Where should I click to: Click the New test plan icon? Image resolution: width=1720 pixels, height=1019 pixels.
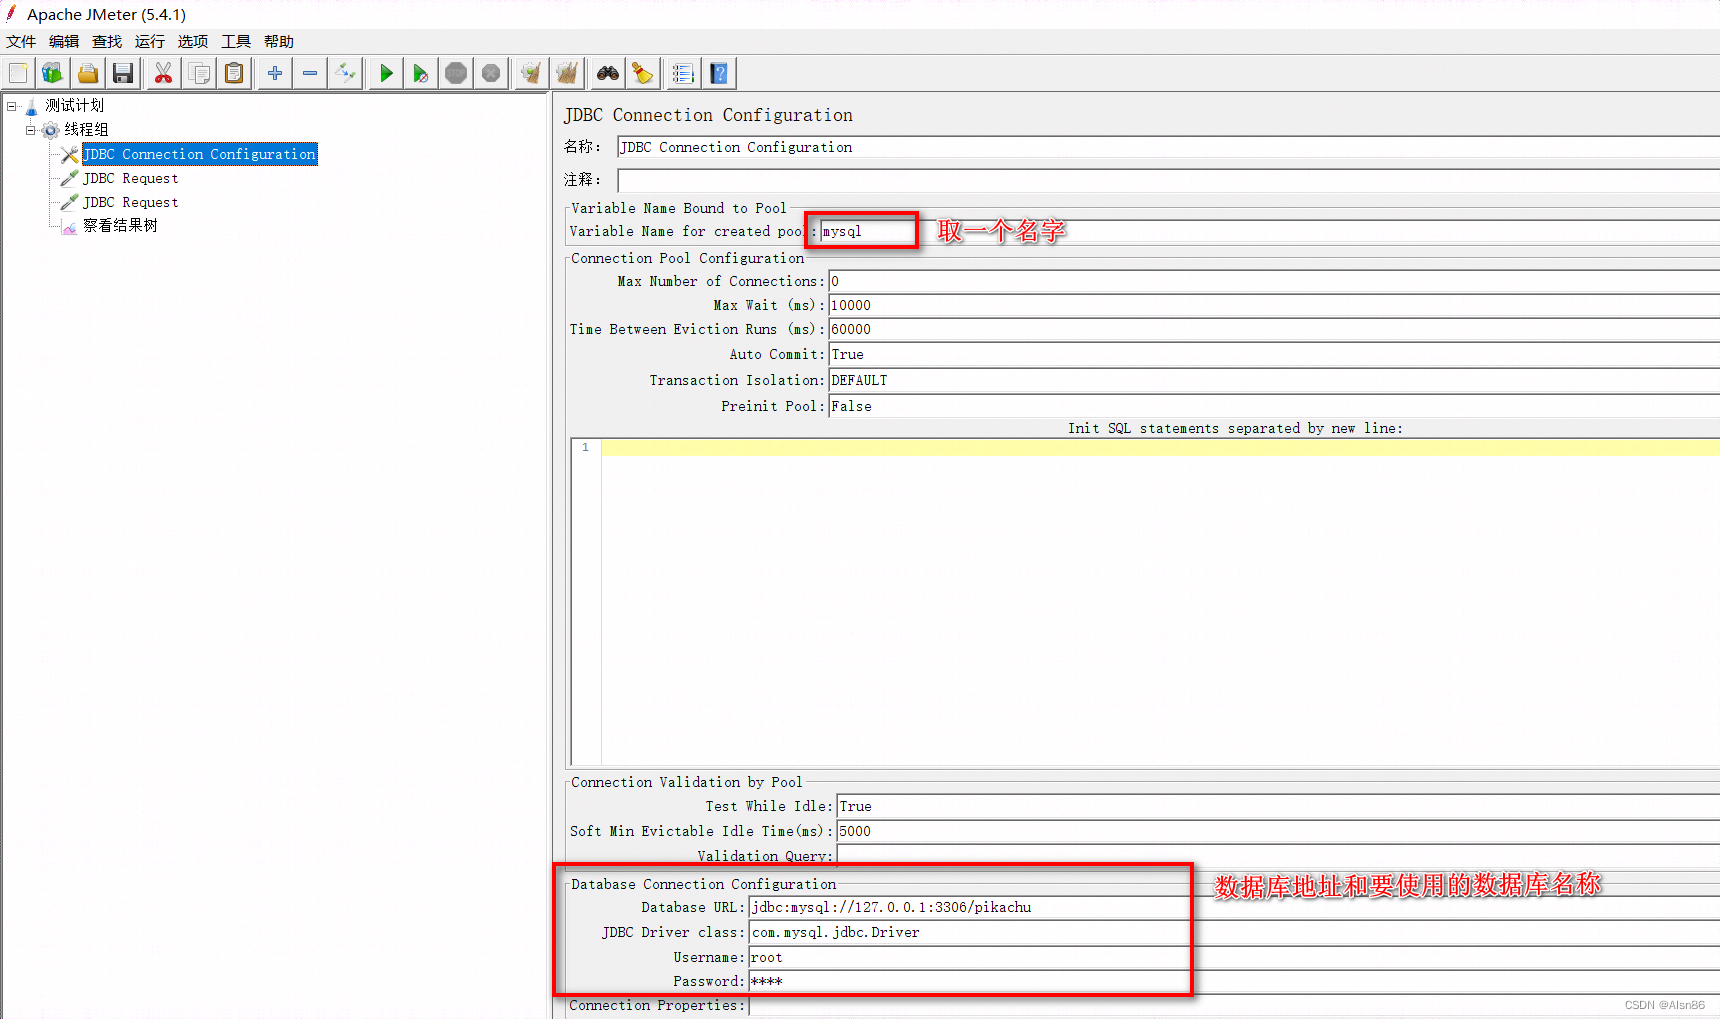pyautogui.click(x=18, y=73)
